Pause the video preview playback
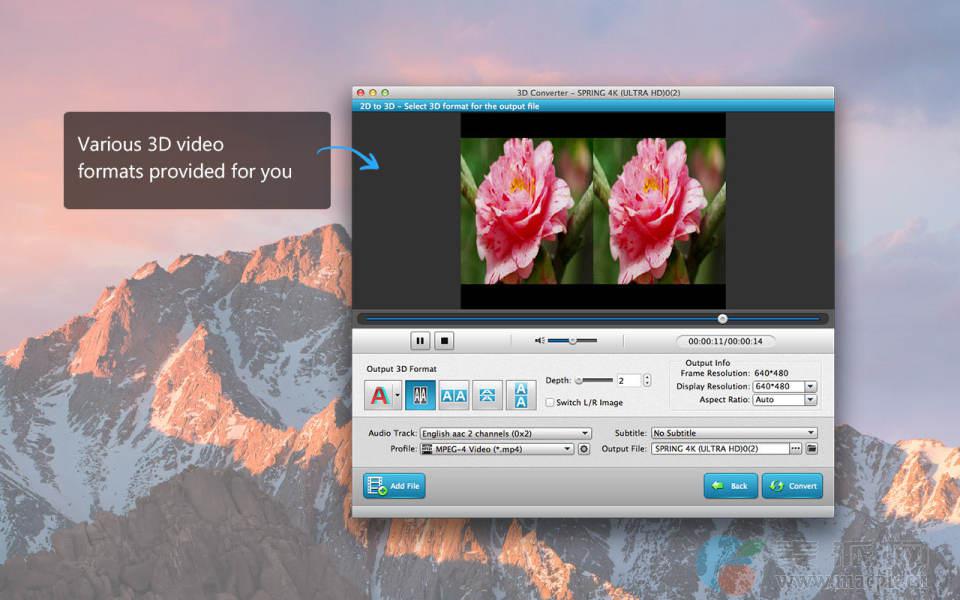Viewport: 960px width, 600px height. [x=420, y=341]
